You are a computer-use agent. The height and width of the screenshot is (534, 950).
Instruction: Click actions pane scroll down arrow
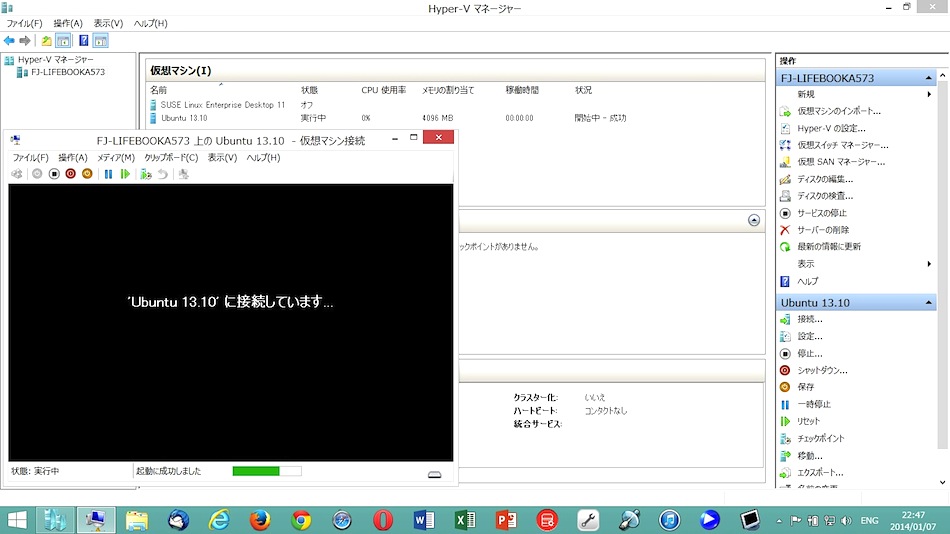[x=943, y=482]
